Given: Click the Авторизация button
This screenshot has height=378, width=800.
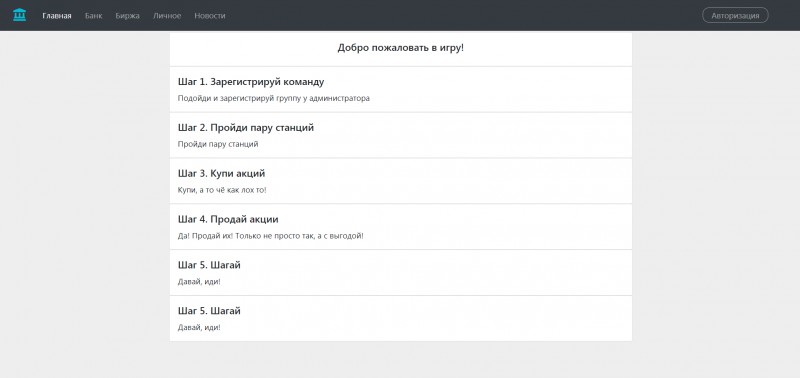Looking at the screenshot, I should (x=735, y=15).
